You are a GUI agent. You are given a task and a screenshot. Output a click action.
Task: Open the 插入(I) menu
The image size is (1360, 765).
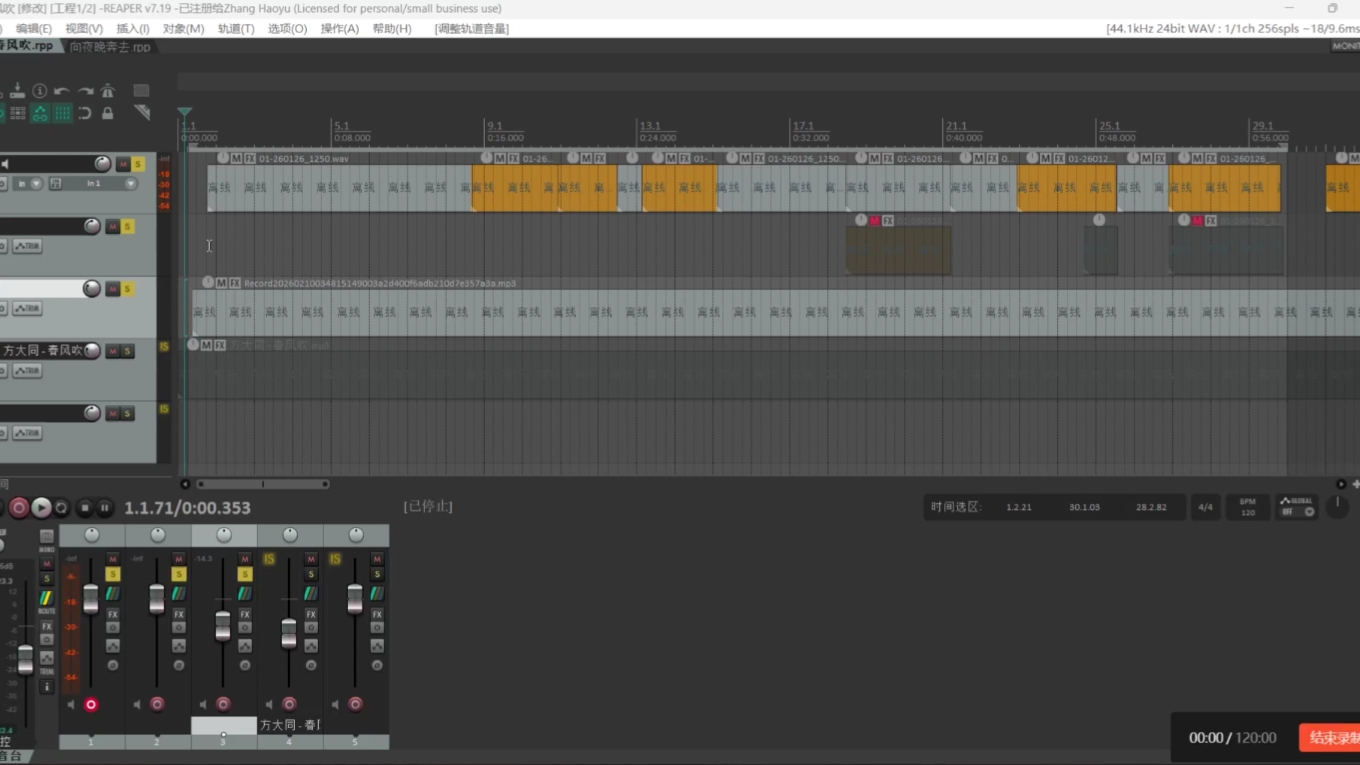click(x=133, y=29)
